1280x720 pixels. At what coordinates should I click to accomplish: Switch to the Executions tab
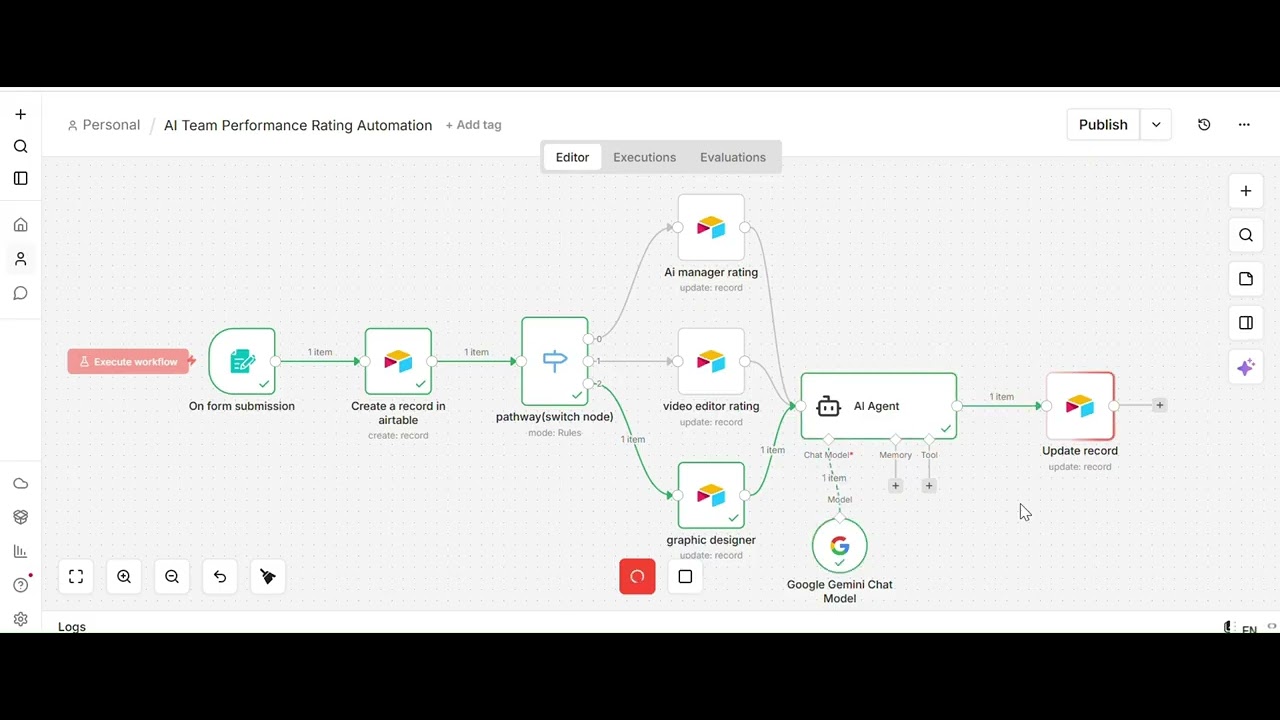(x=644, y=157)
